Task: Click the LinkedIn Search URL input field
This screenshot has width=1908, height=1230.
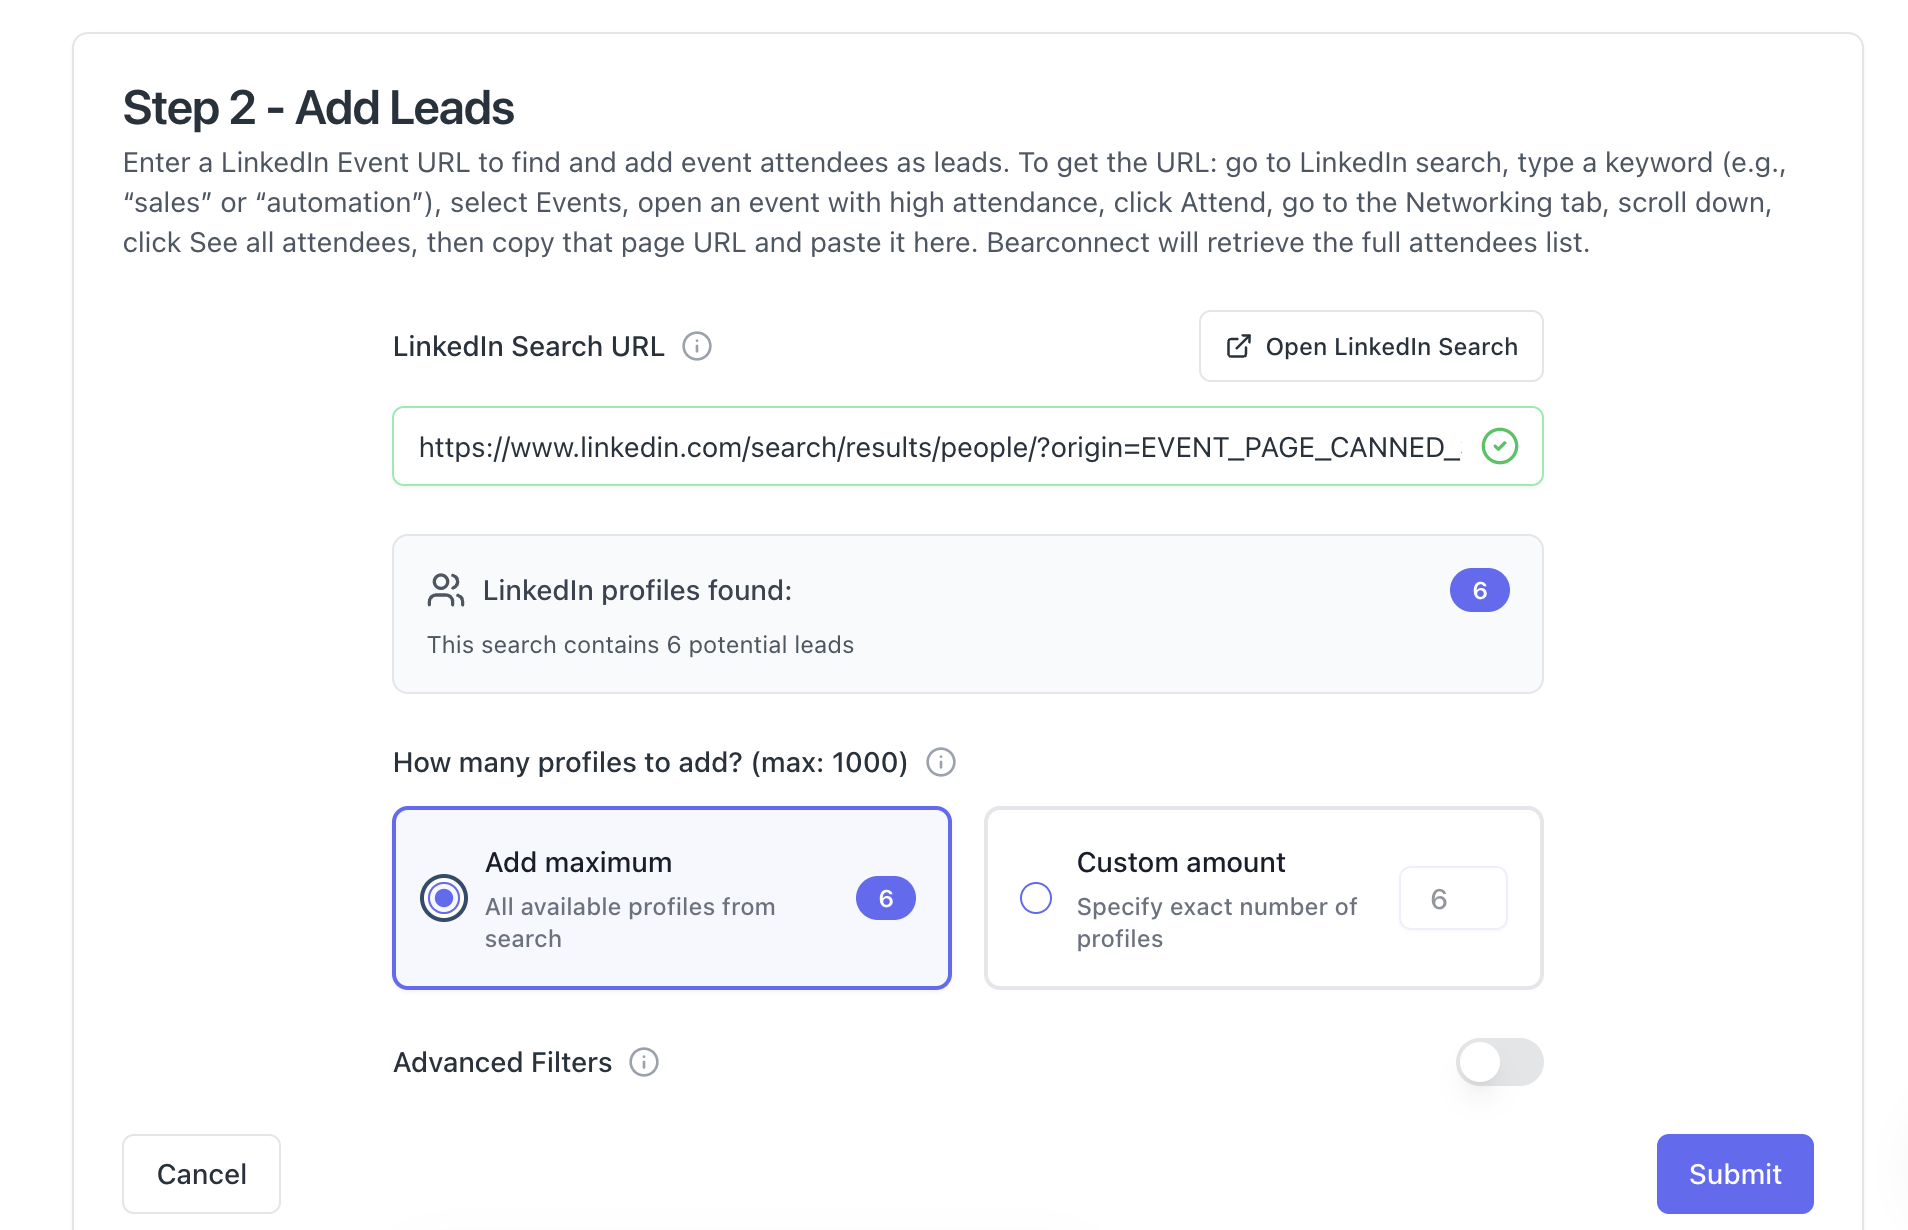Action: coord(938,446)
